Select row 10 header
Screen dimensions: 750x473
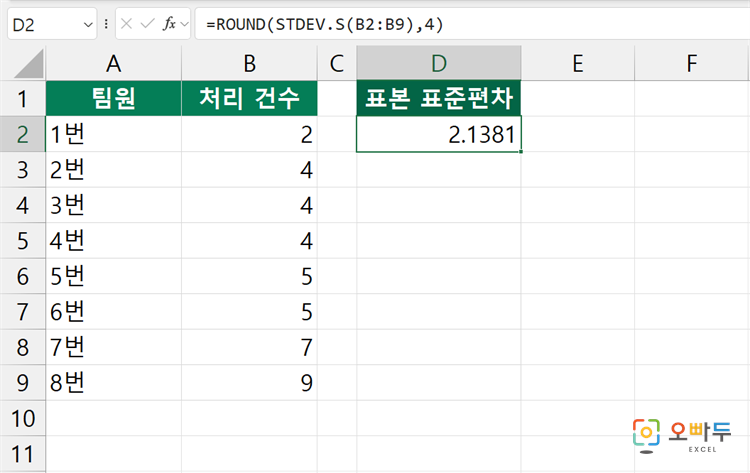22,418
